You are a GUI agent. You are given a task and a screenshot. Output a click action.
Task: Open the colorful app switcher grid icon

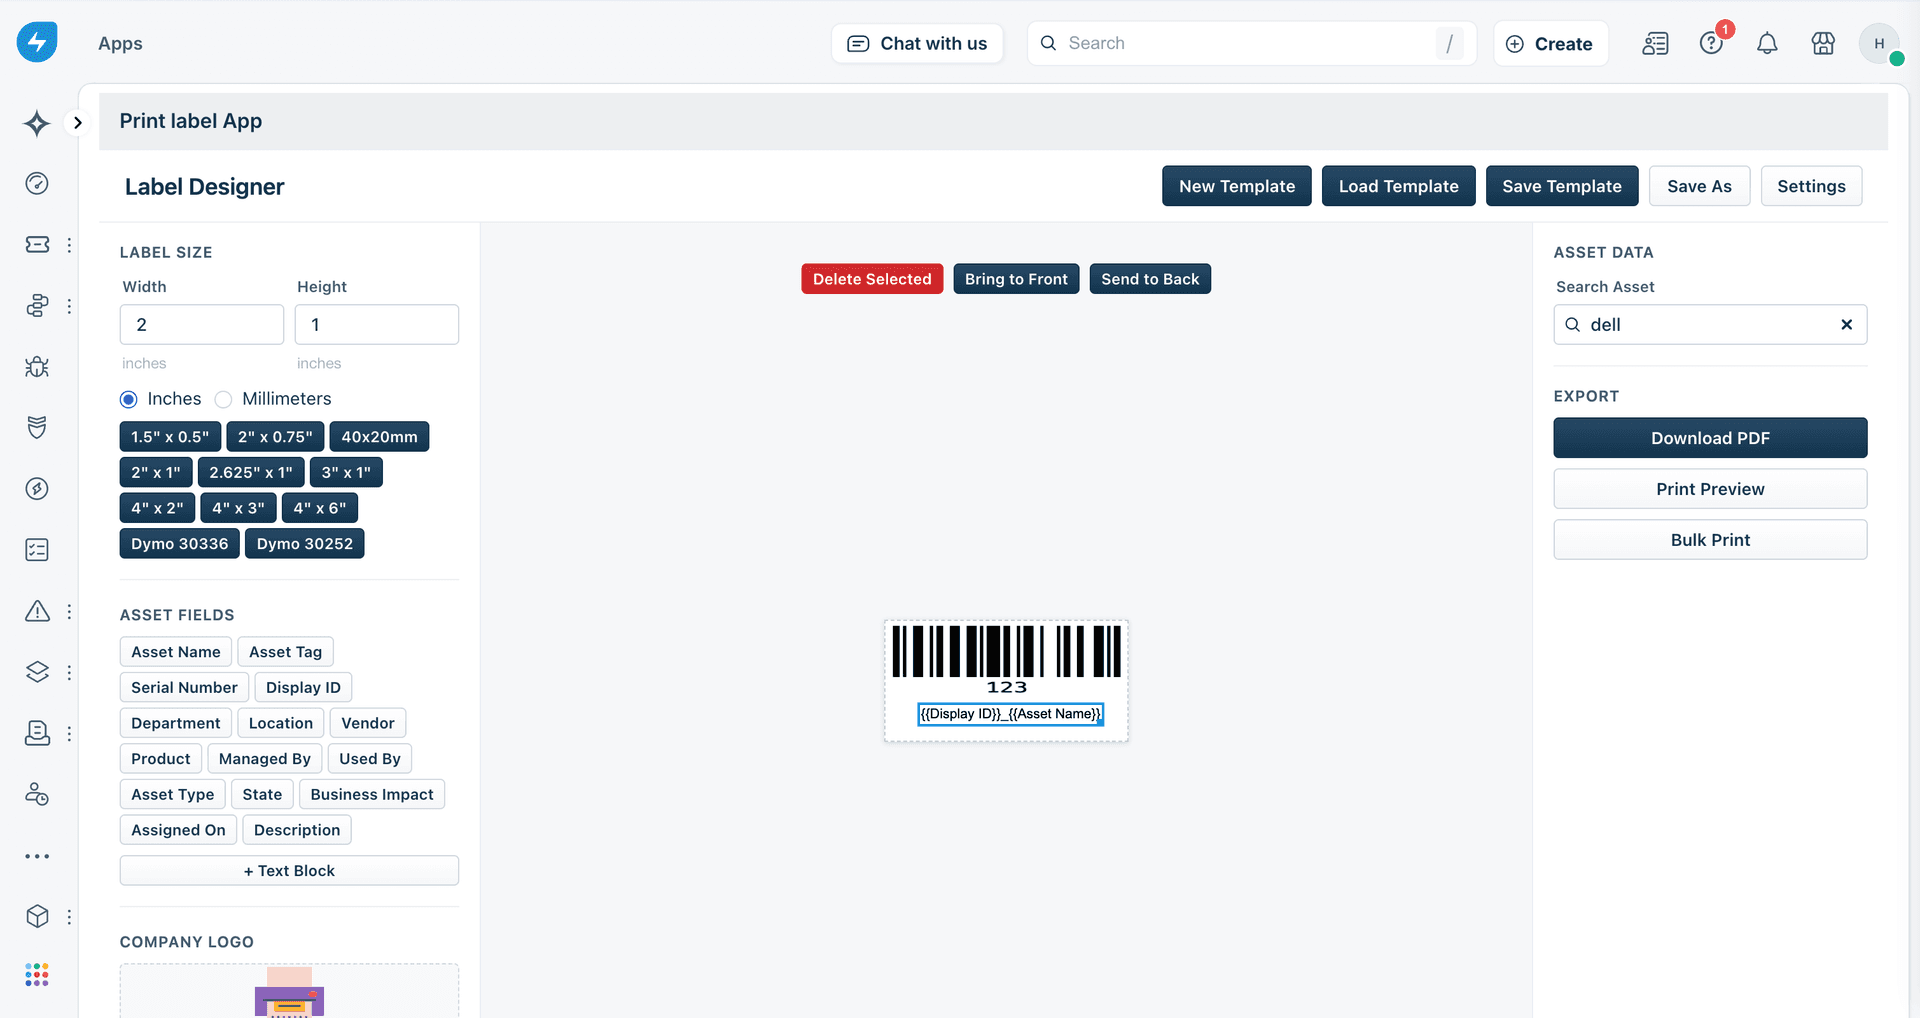click(37, 975)
